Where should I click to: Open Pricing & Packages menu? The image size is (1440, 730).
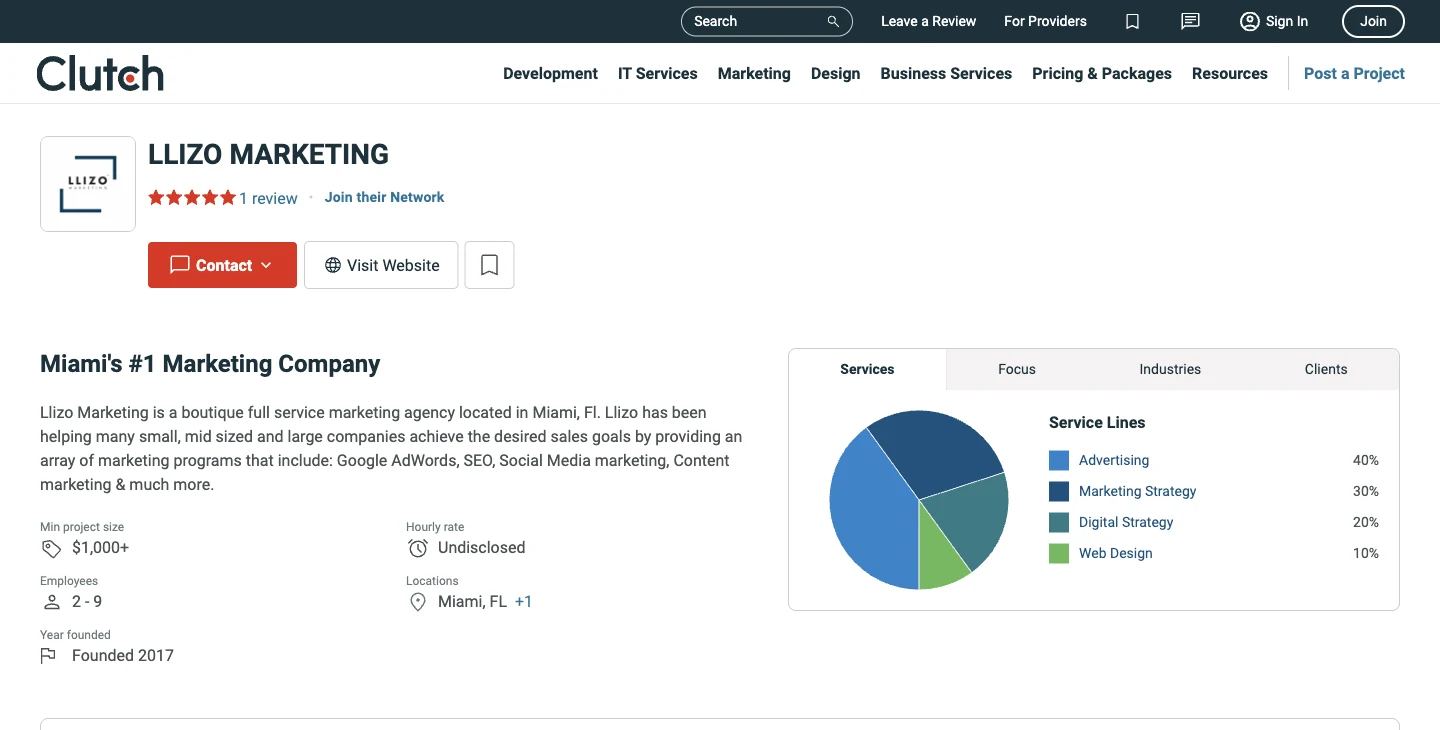[x=1102, y=73]
